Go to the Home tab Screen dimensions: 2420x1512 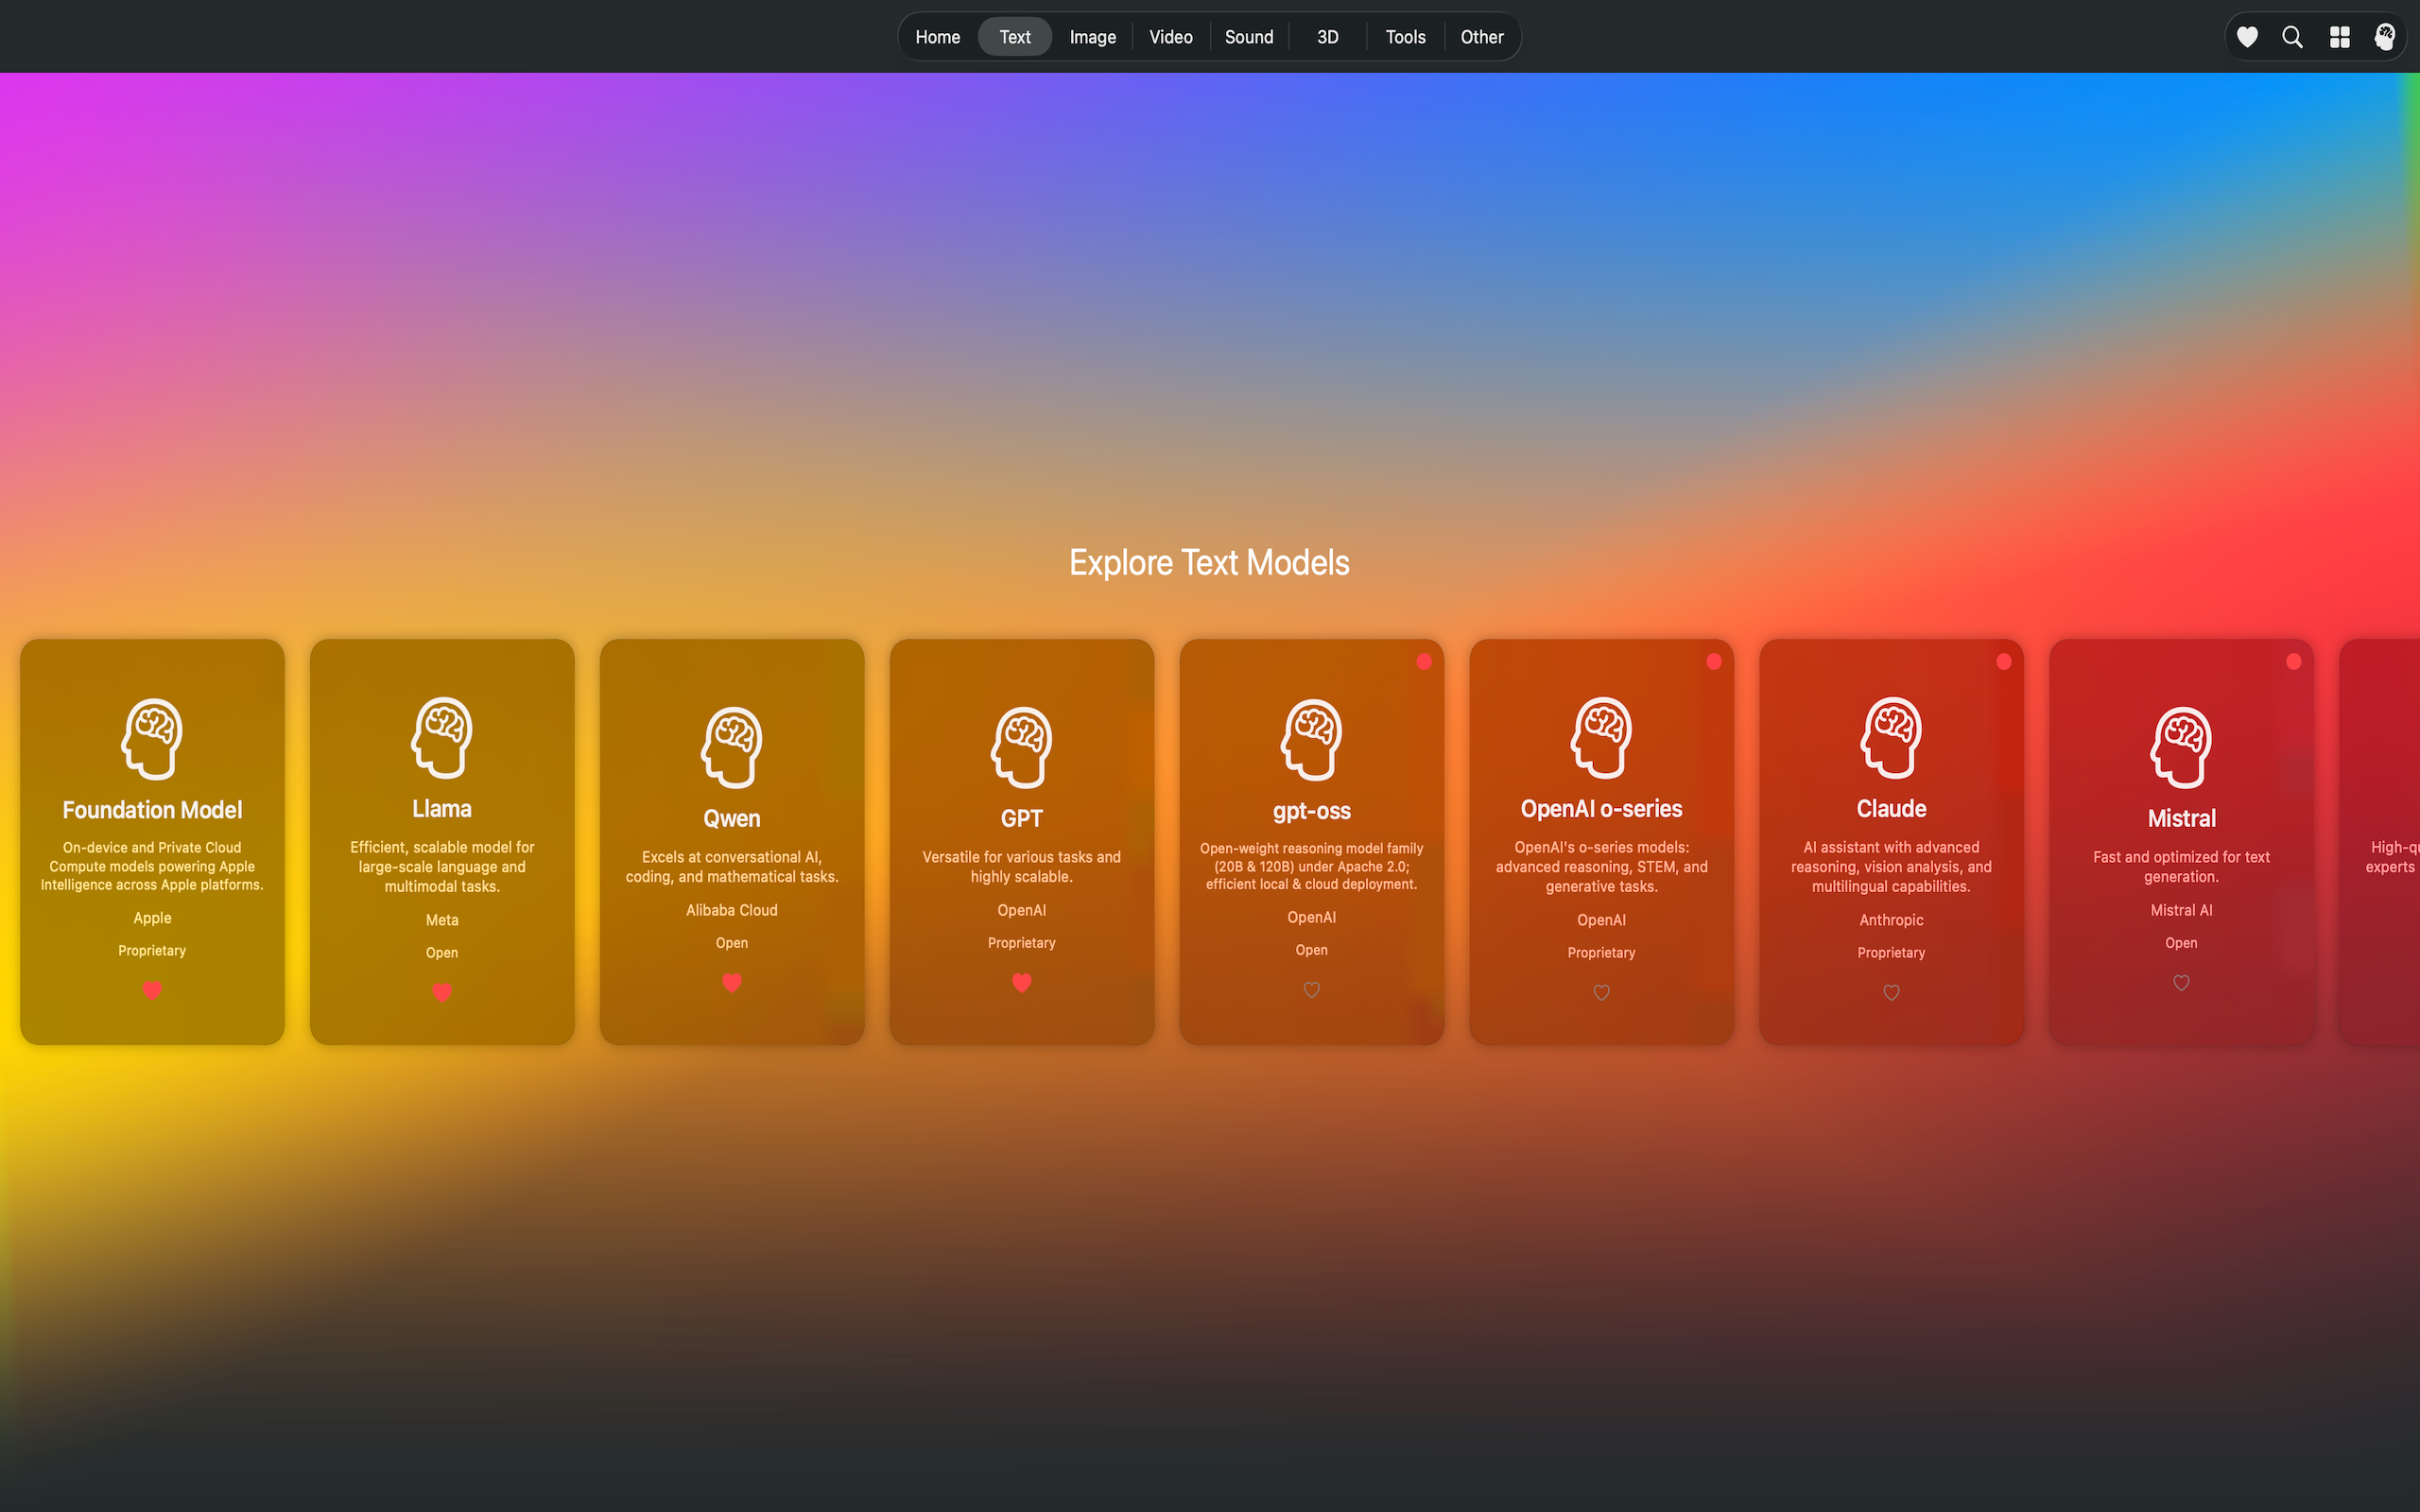[x=938, y=37]
